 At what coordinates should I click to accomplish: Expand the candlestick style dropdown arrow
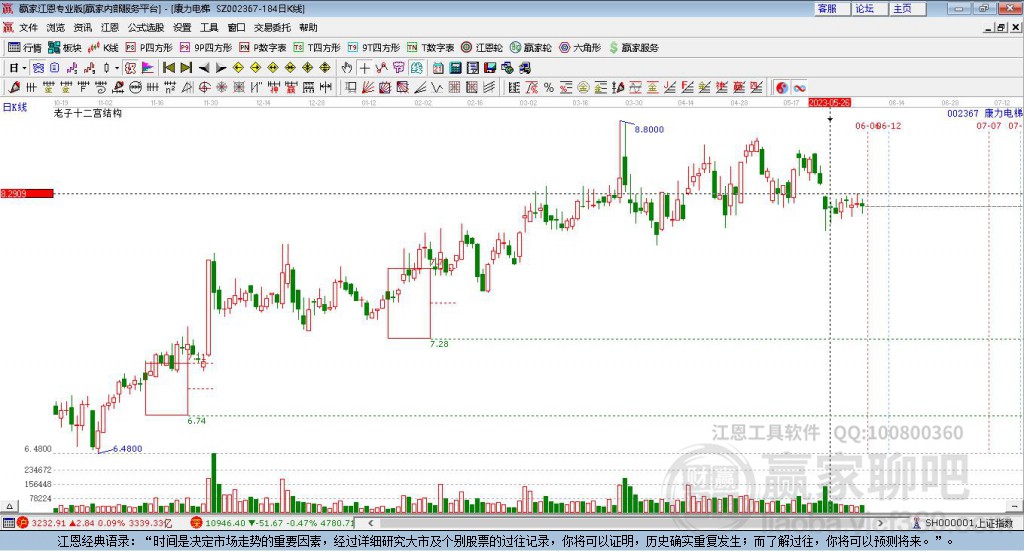[x=117, y=68]
